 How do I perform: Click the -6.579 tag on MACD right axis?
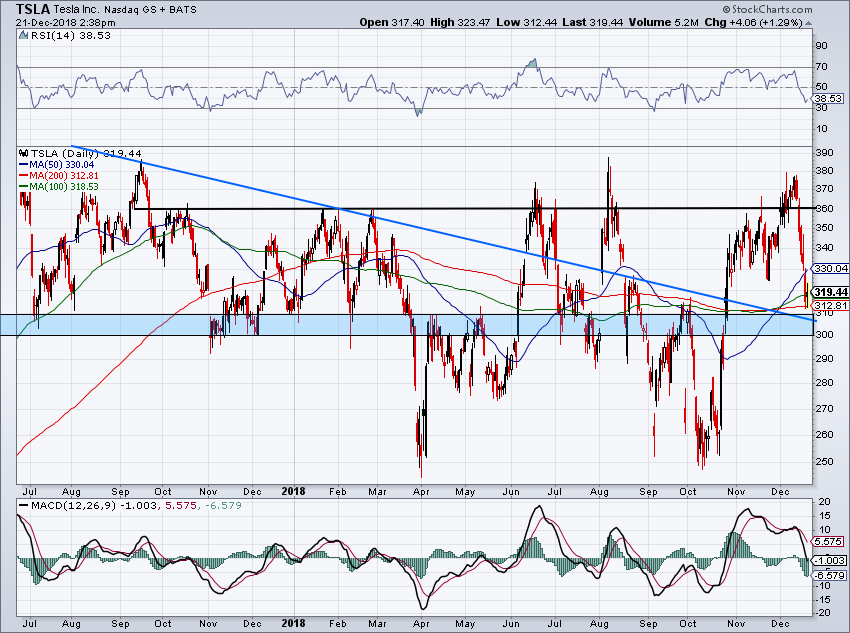[x=829, y=576]
